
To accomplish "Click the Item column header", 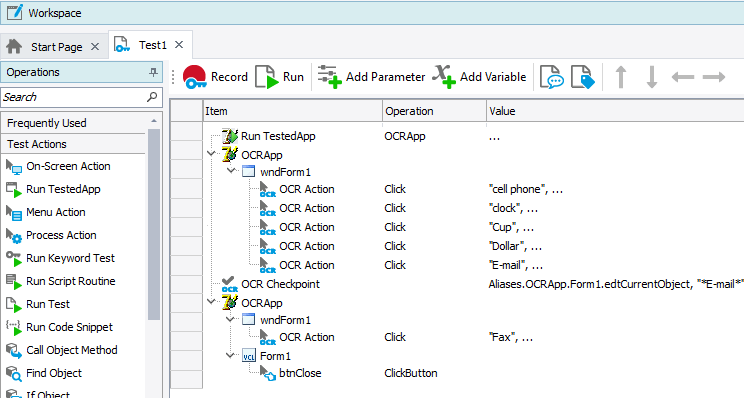I will coord(293,111).
